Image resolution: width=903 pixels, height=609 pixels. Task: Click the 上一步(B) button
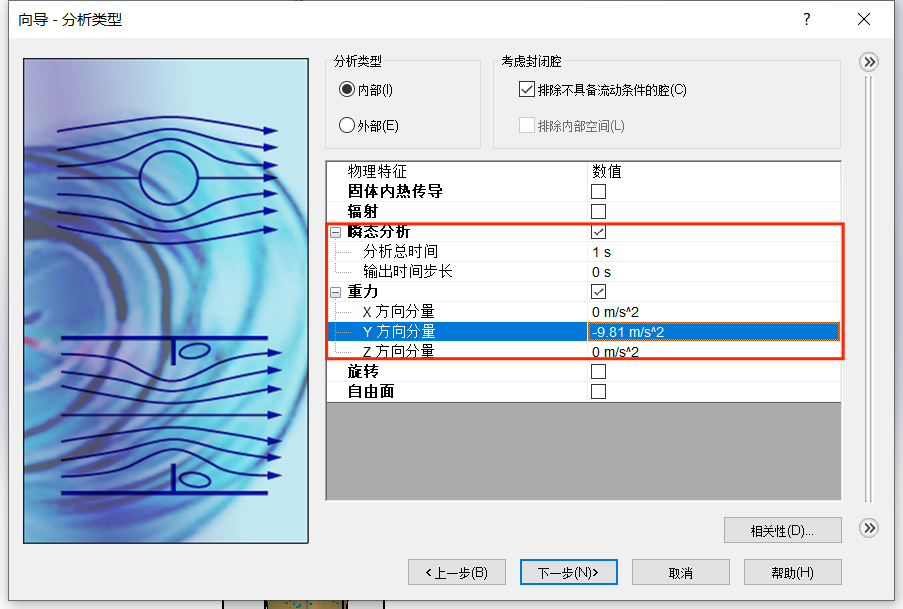(456, 572)
